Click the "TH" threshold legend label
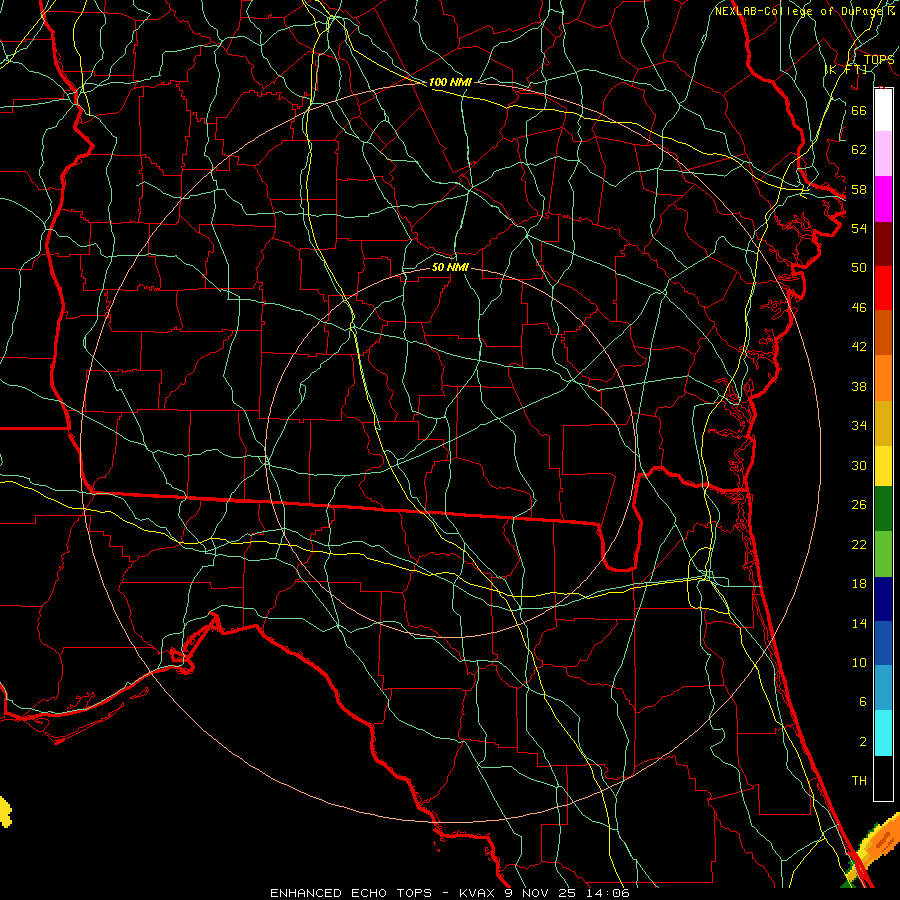Screen dimensions: 900x900 pyautogui.click(x=859, y=781)
